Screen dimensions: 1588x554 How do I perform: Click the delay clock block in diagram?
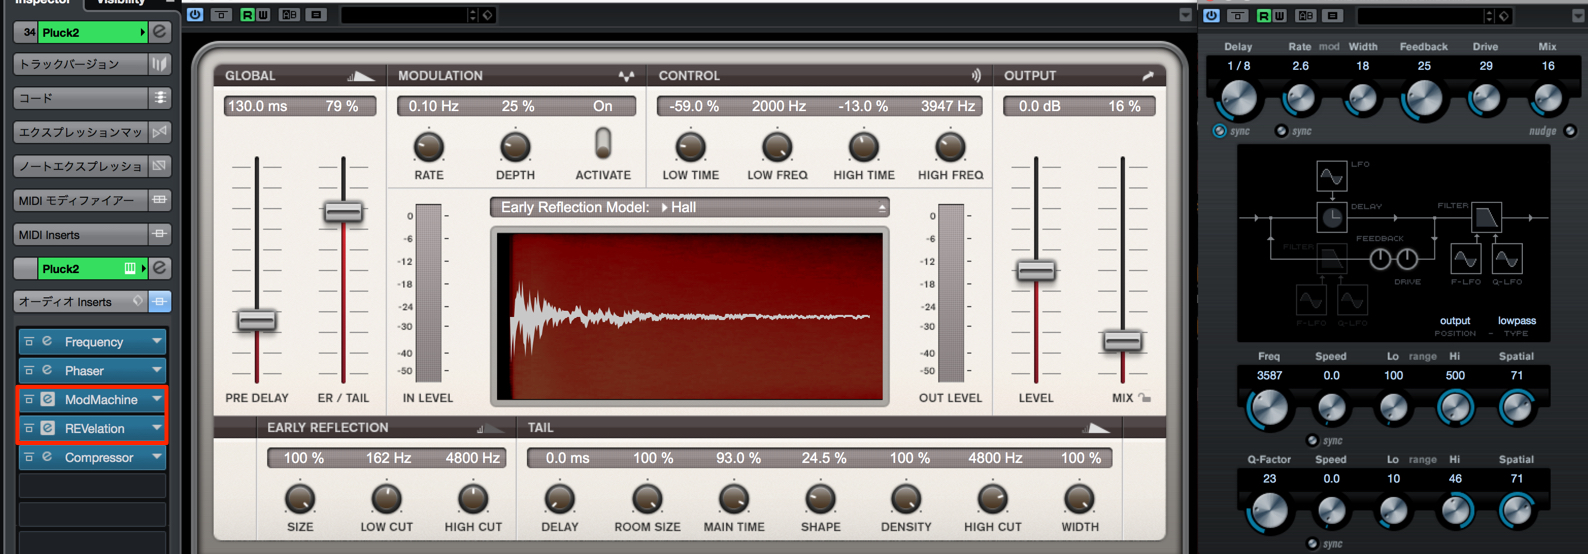click(1331, 217)
